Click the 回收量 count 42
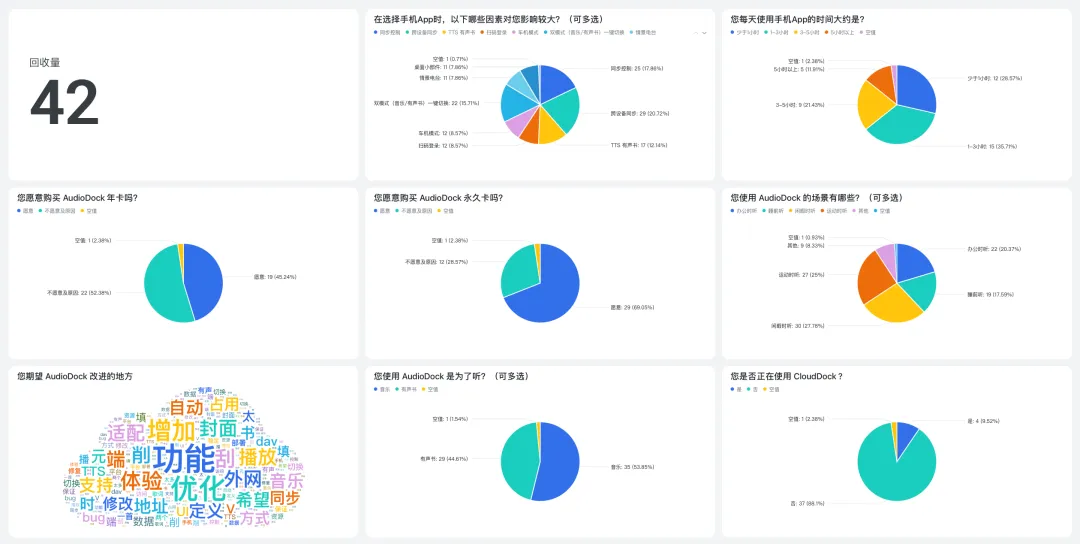Image resolution: width=1080 pixels, height=544 pixels. pos(64,102)
